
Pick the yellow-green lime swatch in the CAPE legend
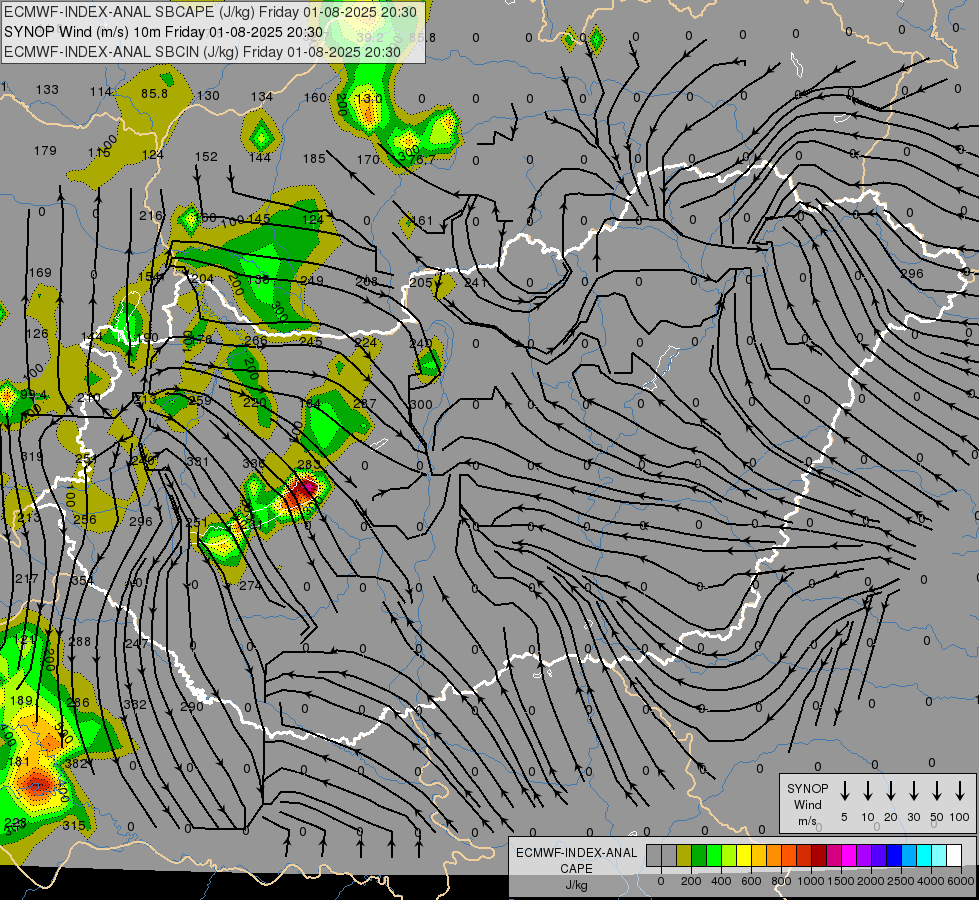click(x=729, y=855)
